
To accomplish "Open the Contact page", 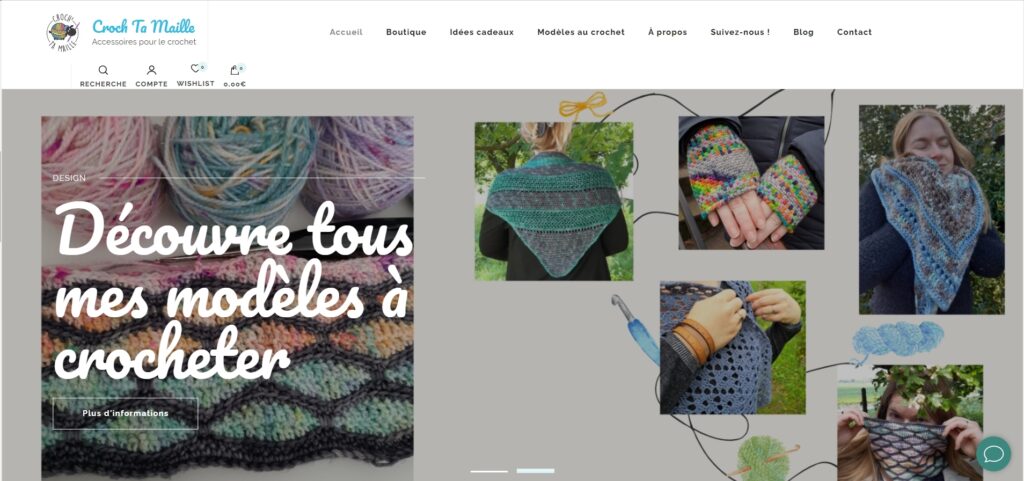I will (x=854, y=32).
